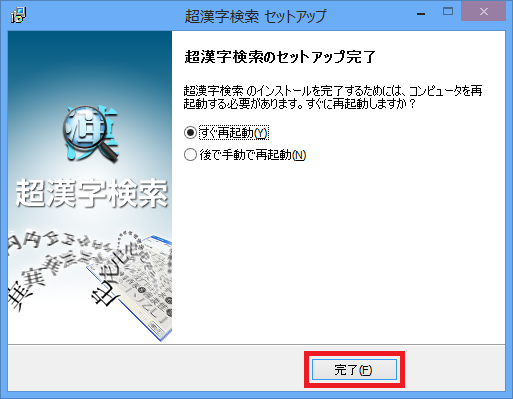Screen dimensions: 513x399
Task: Click the heading 超漢字検索のセットアップ完了
Action: pyautogui.click(x=280, y=57)
